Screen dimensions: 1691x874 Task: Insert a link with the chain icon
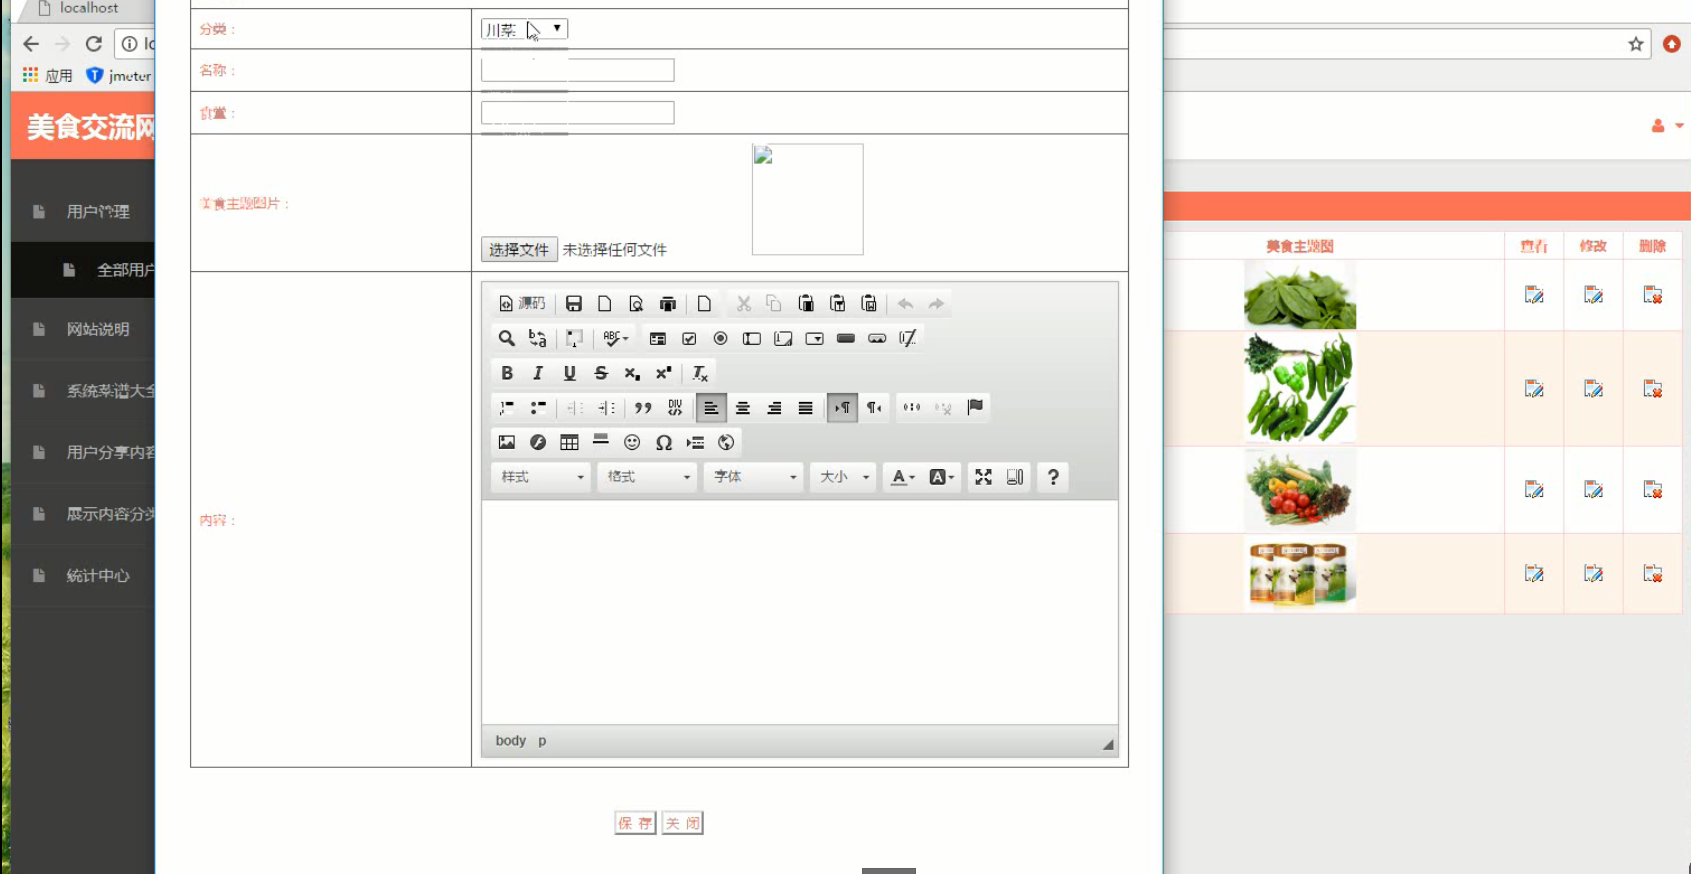[x=912, y=408]
